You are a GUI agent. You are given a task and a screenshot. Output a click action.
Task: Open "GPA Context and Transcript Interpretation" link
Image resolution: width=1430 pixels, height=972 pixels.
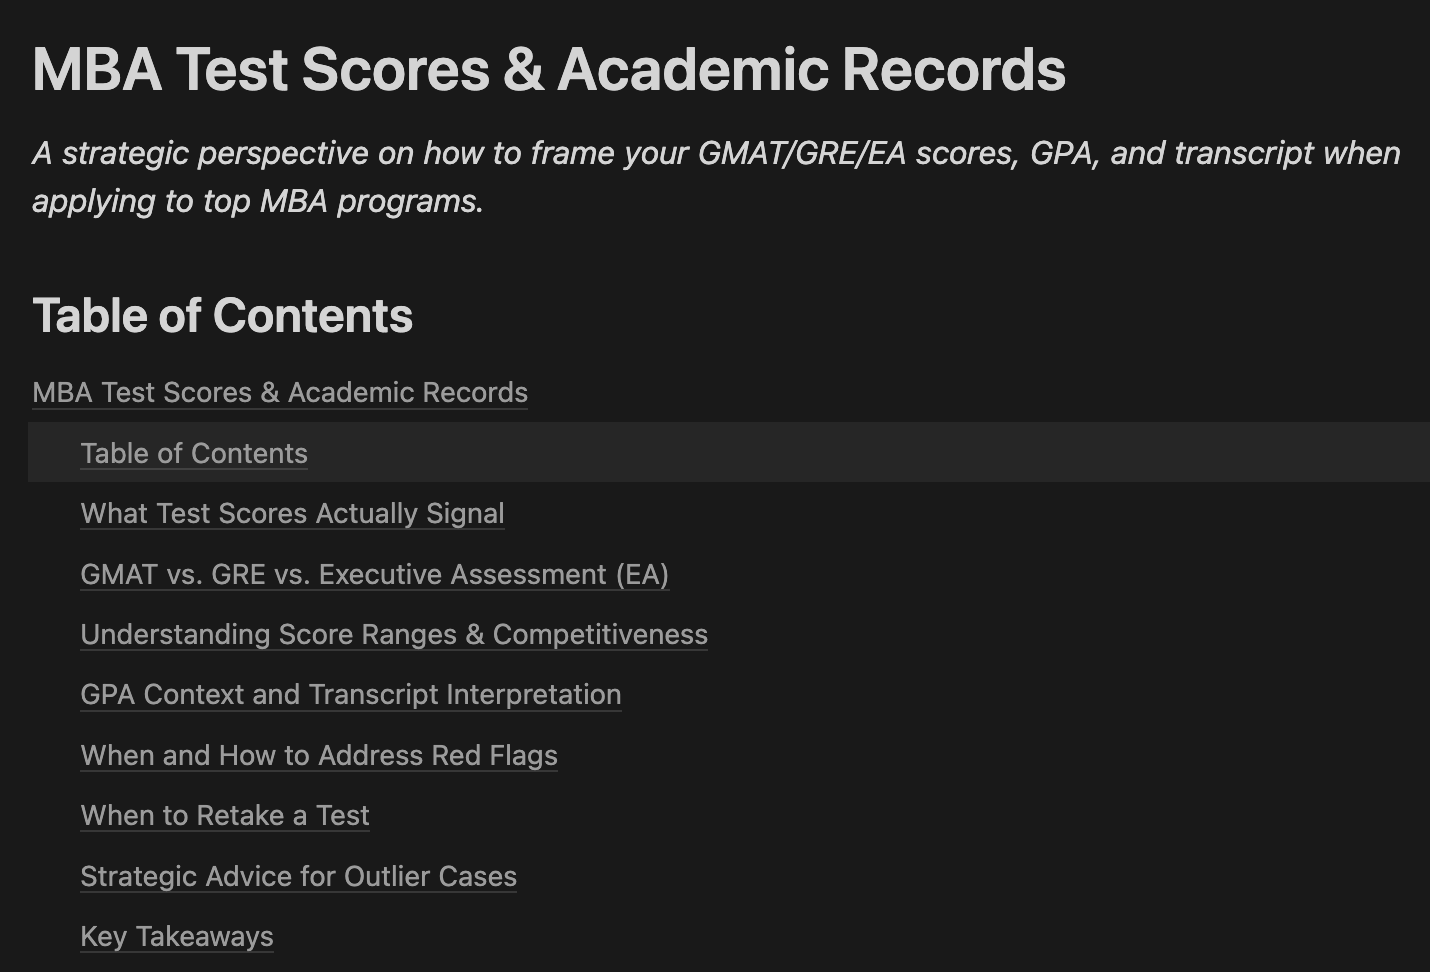[x=351, y=694]
